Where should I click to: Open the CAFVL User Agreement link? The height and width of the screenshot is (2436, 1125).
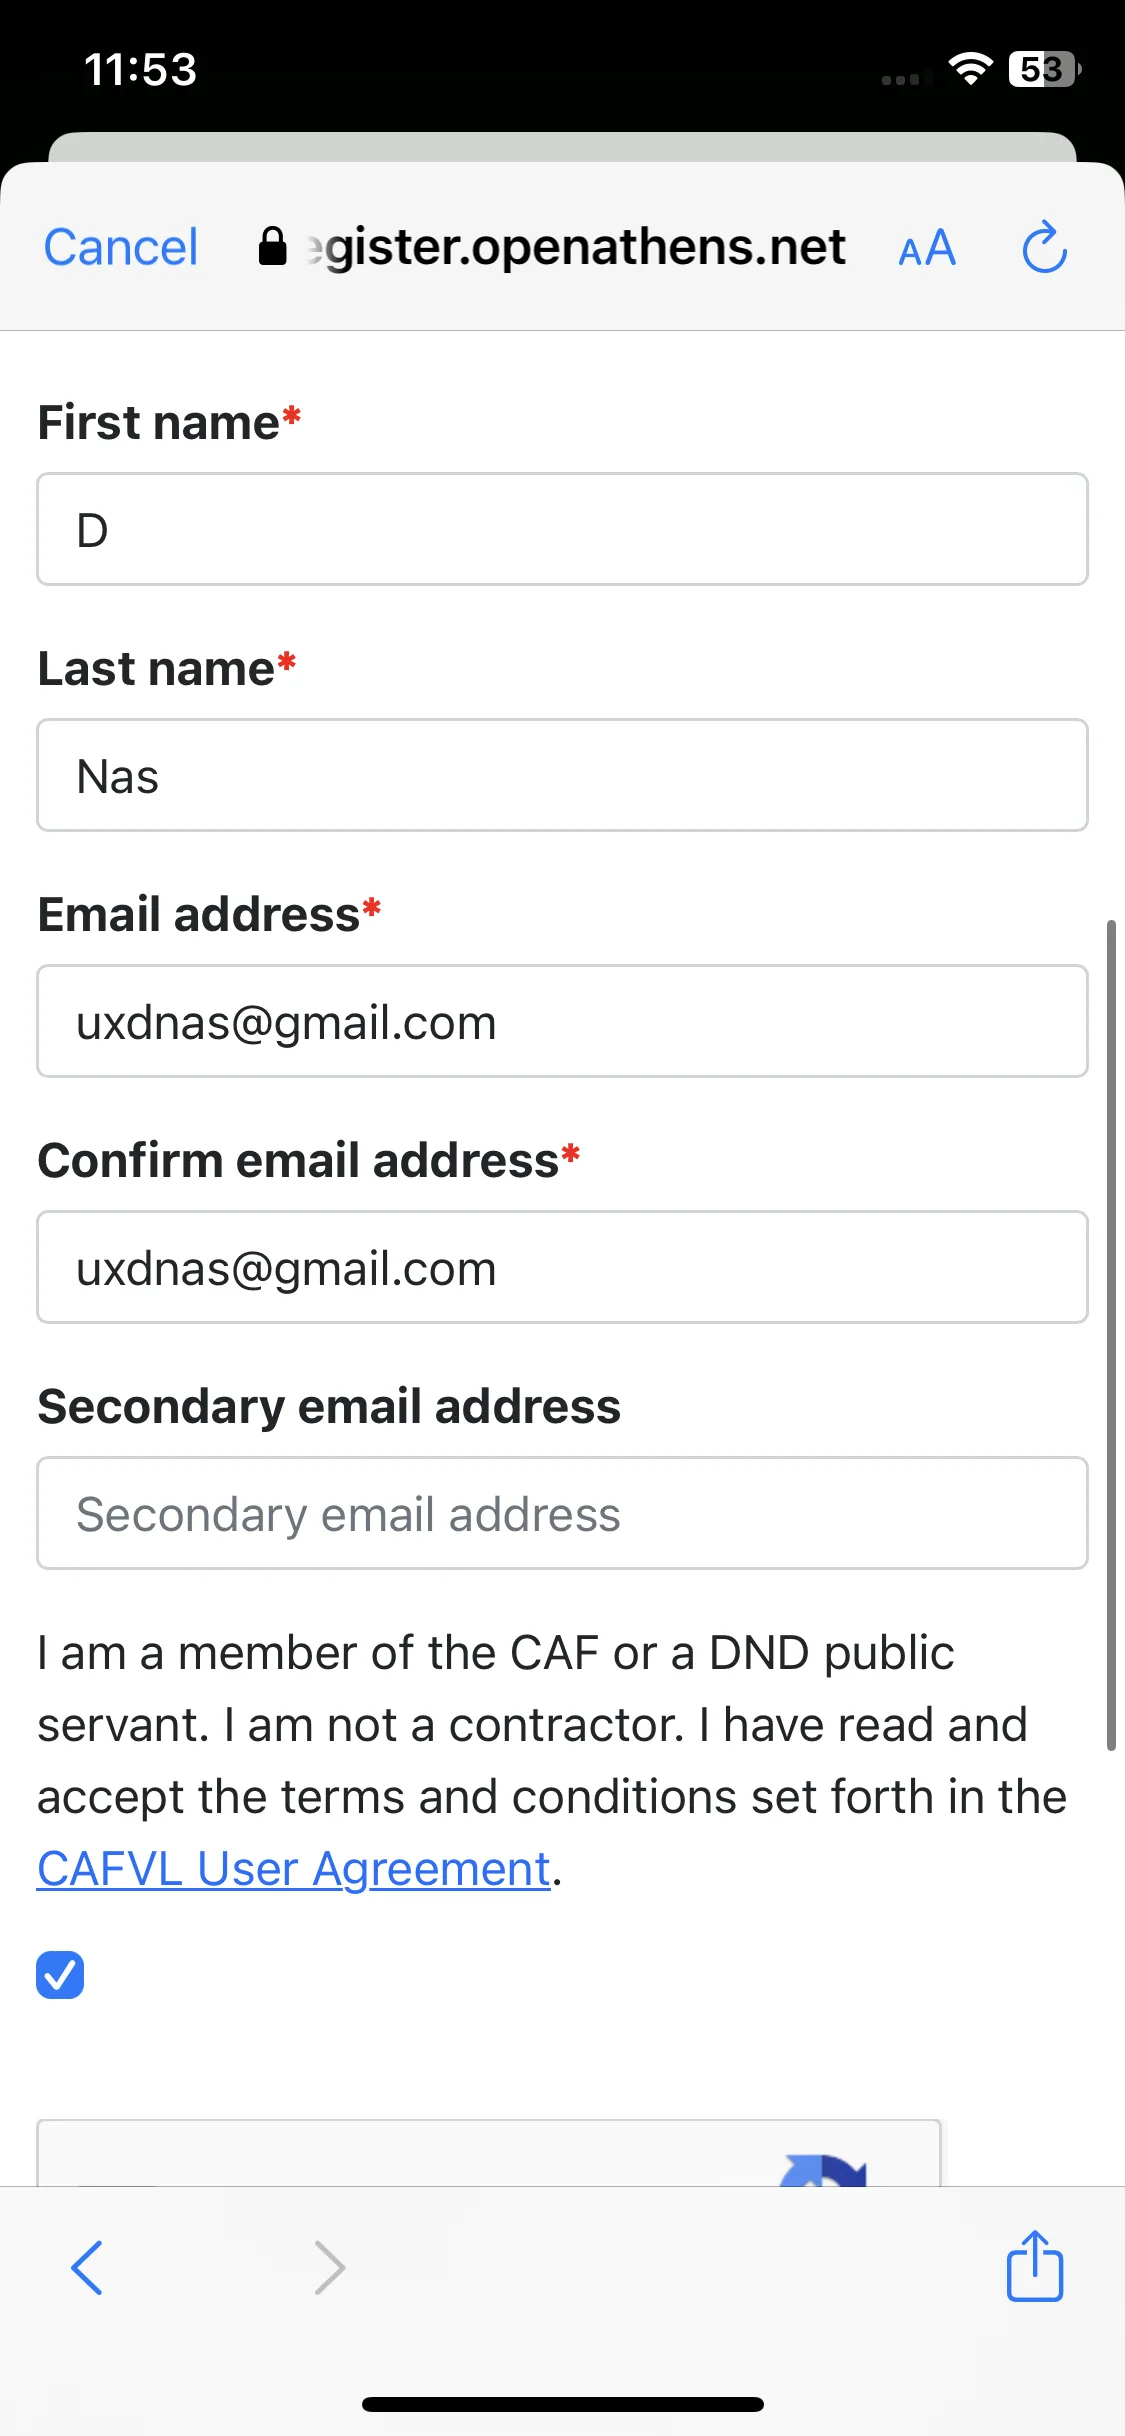[x=294, y=1868]
